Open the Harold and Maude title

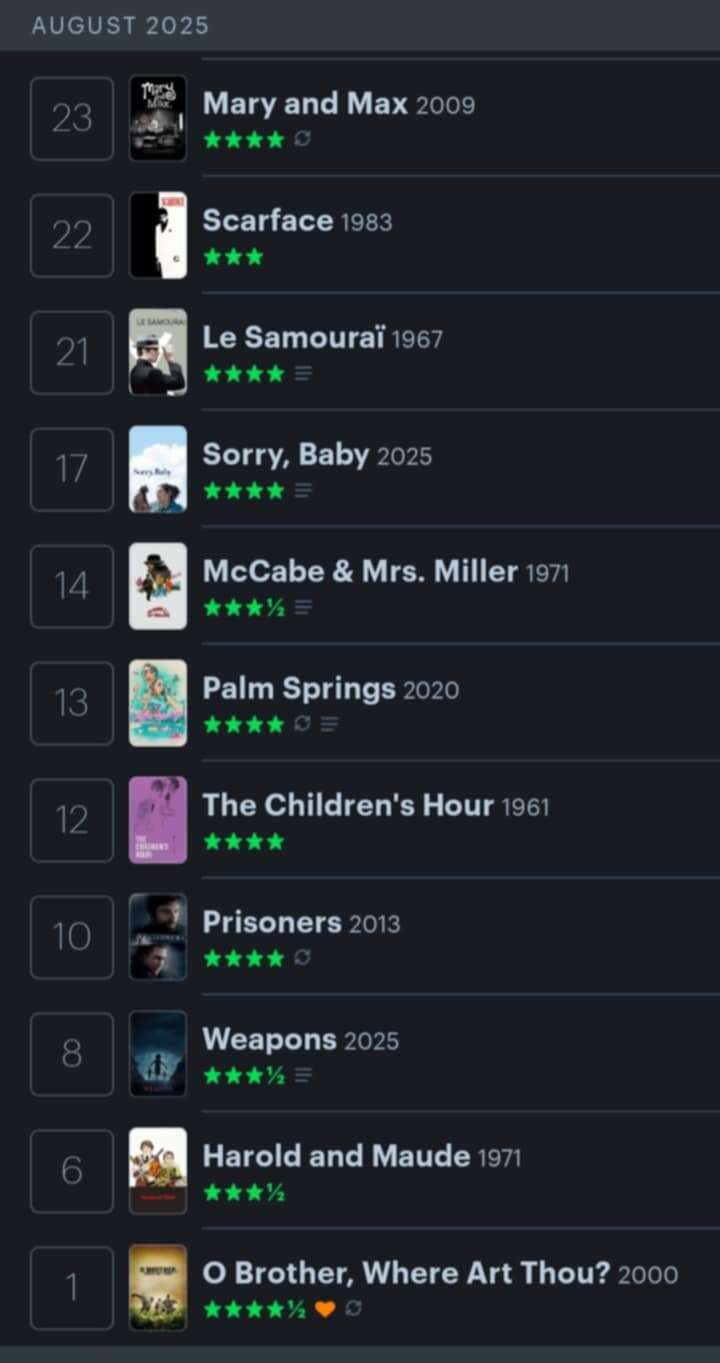[x=336, y=1156]
